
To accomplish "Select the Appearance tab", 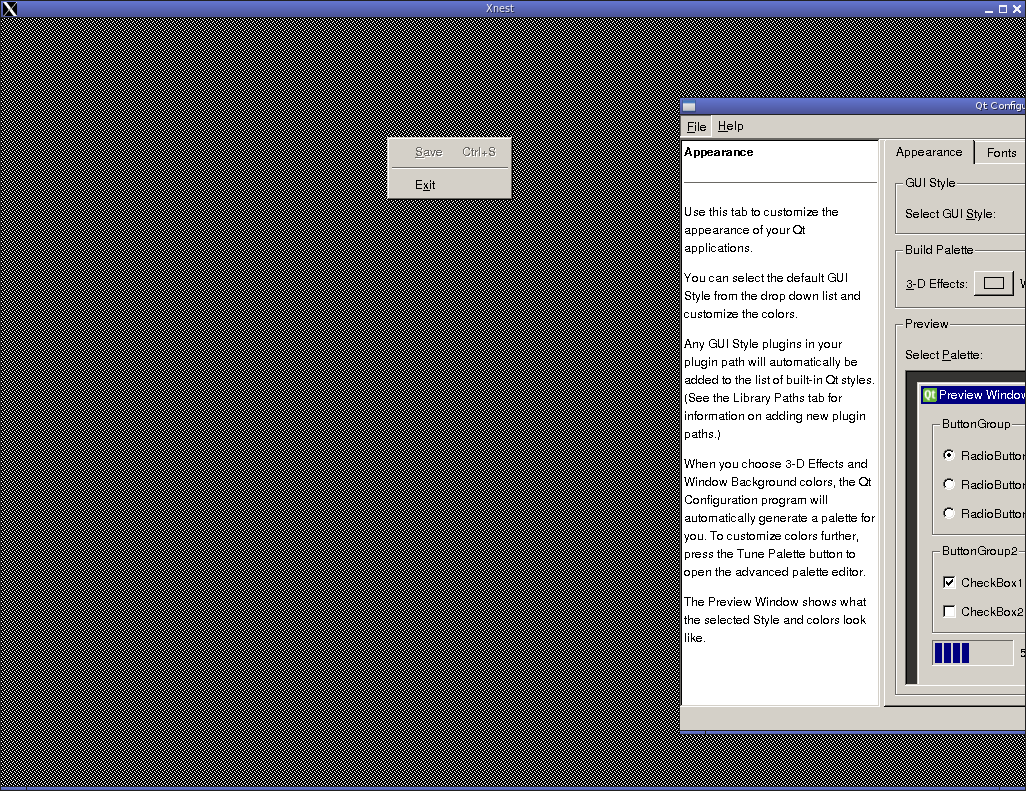I will point(928,152).
